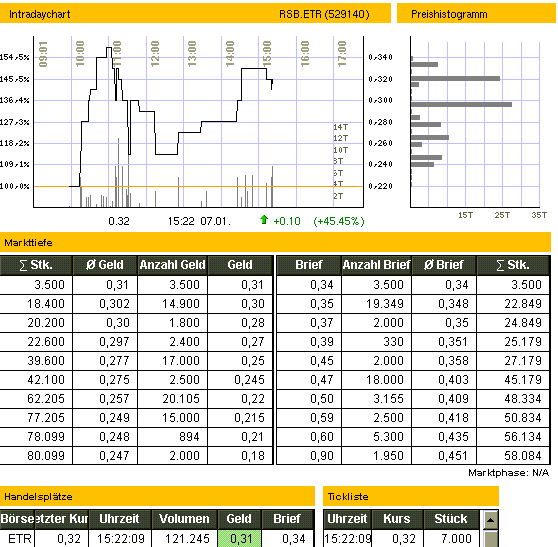Click the Marktphase: N/A label
The height and width of the screenshot is (547, 558).
click(509, 473)
